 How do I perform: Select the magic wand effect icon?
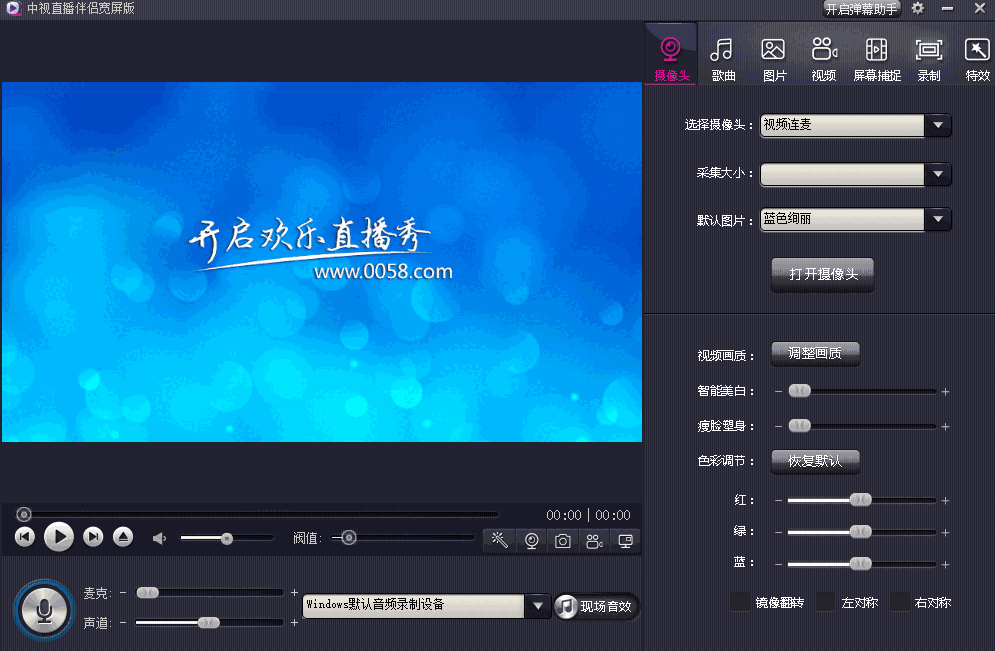point(498,540)
